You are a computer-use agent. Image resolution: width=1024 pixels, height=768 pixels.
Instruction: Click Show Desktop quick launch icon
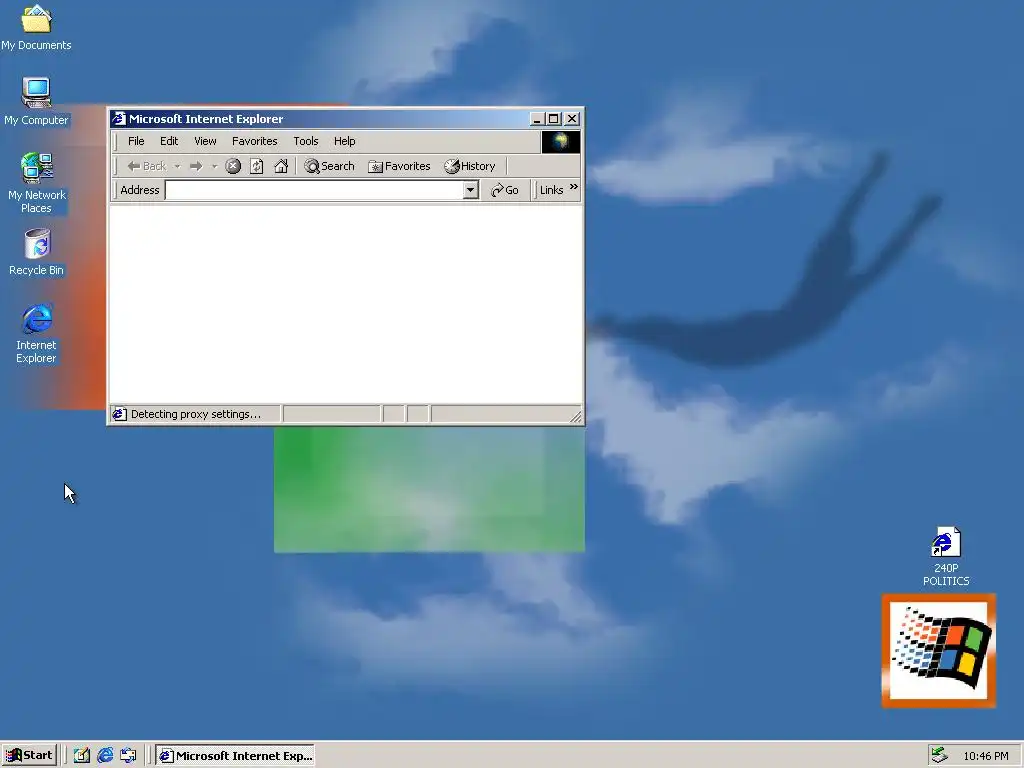click(x=82, y=756)
